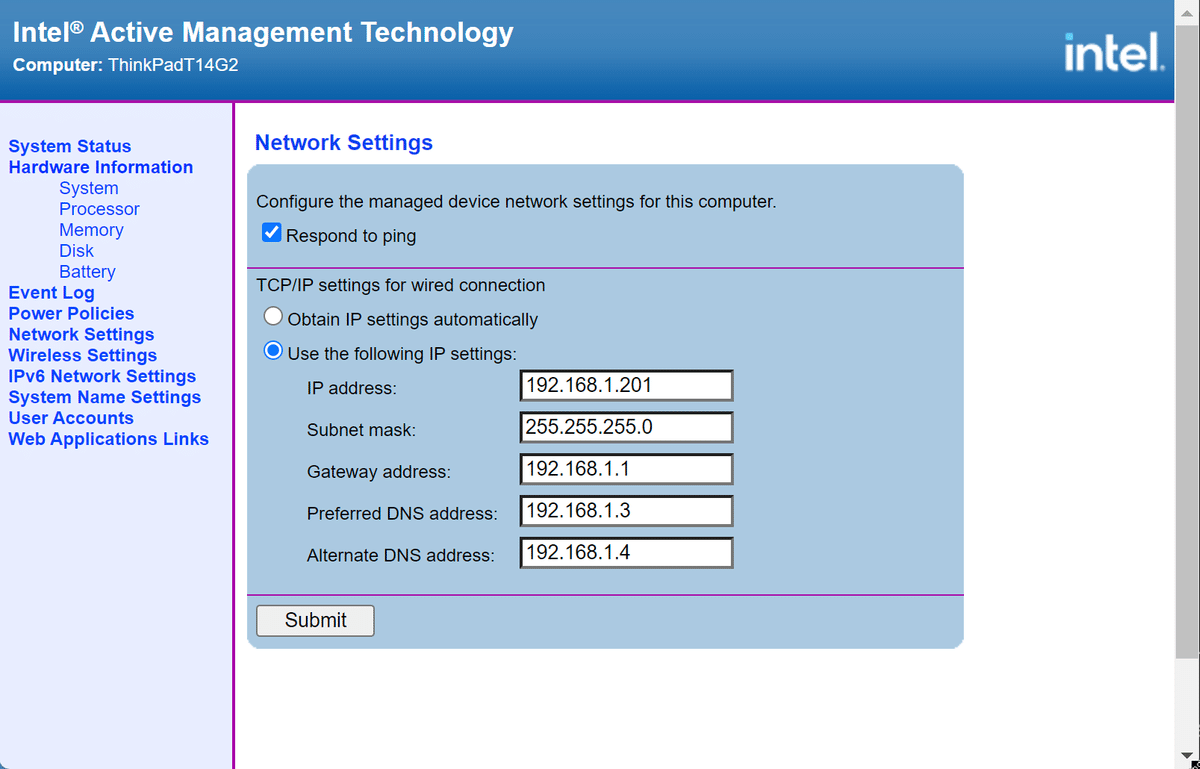Image resolution: width=1200 pixels, height=769 pixels.
Task: Select Use the following IP settings
Action: point(273,352)
